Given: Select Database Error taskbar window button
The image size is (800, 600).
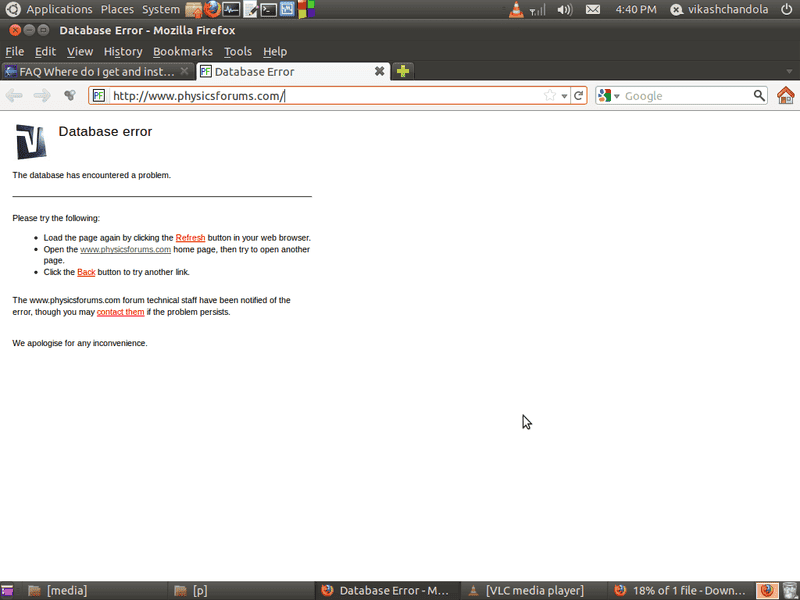Looking at the screenshot, I should tap(387, 591).
